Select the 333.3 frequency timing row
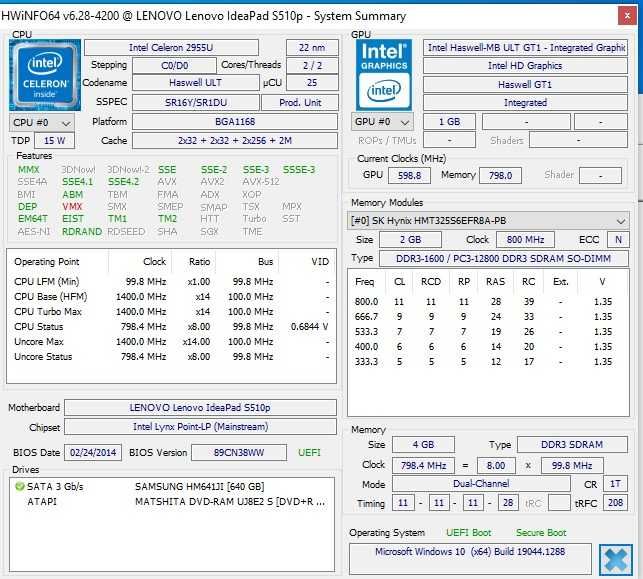643x579 pixels. tap(488, 362)
